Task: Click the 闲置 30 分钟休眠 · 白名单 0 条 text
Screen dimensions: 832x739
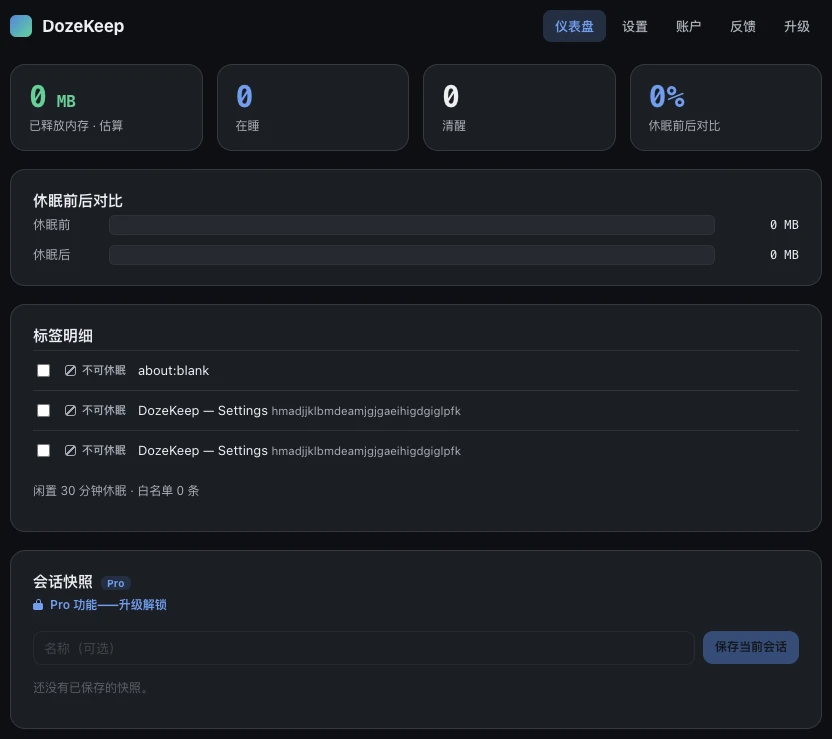Action: pos(116,491)
